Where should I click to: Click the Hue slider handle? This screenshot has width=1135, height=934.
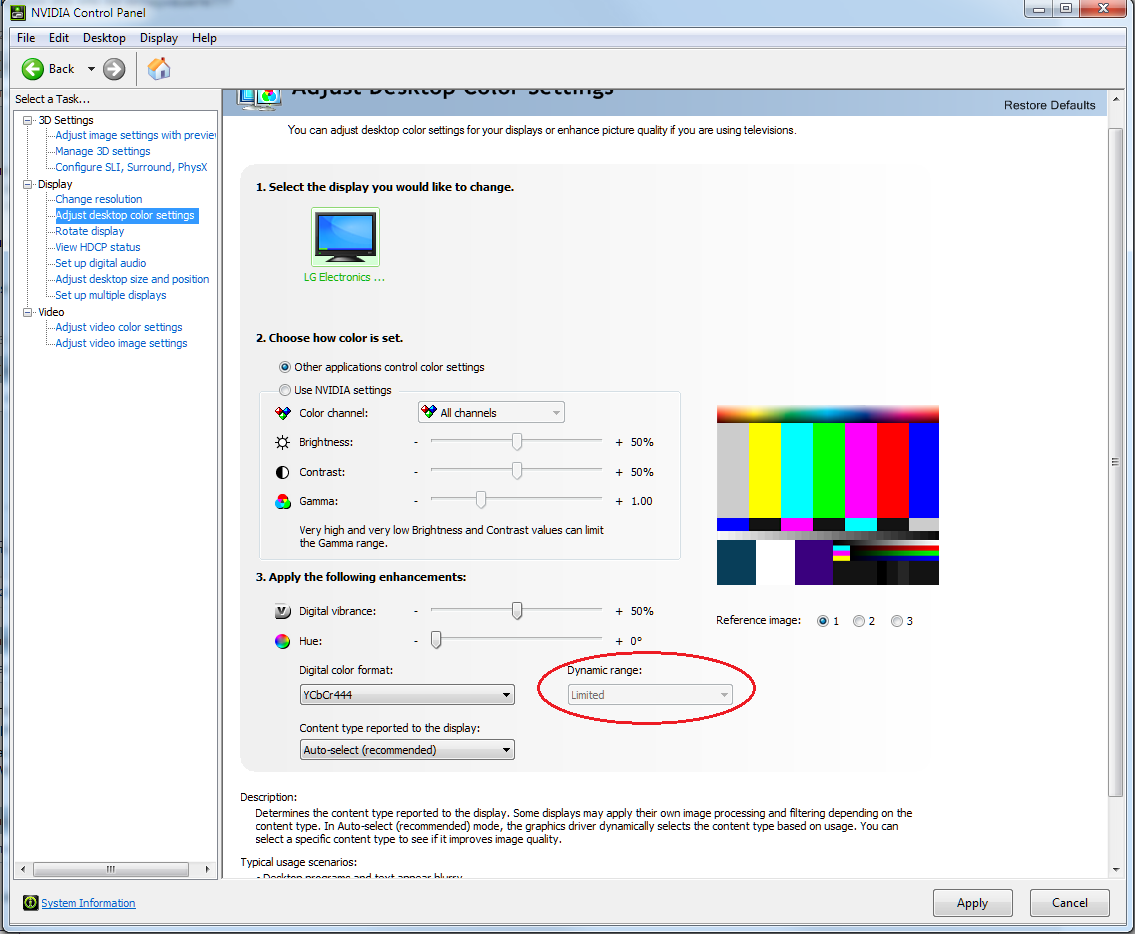tap(436, 640)
